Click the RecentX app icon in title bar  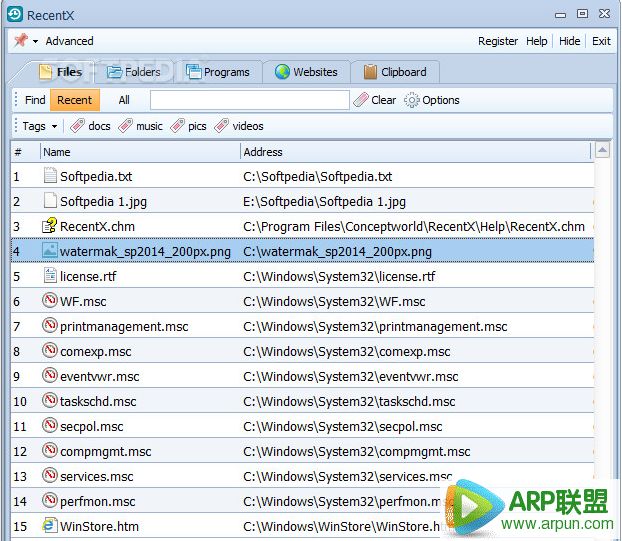[x=15, y=14]
